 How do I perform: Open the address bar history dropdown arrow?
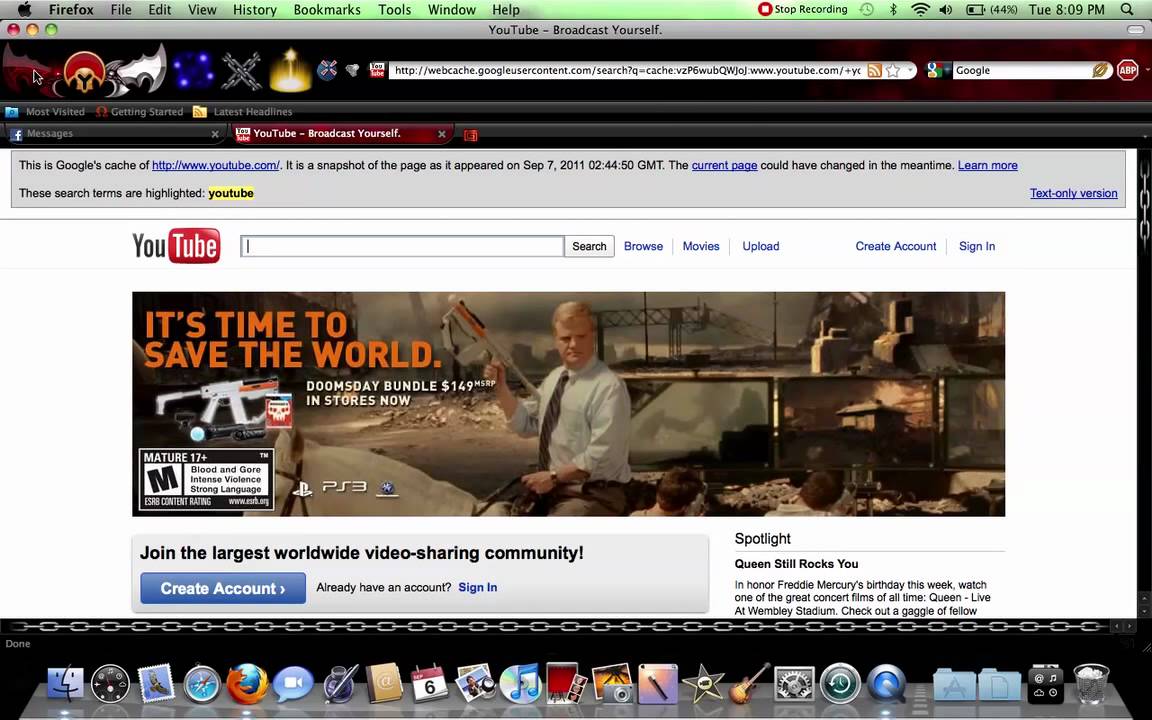[910, 70]
